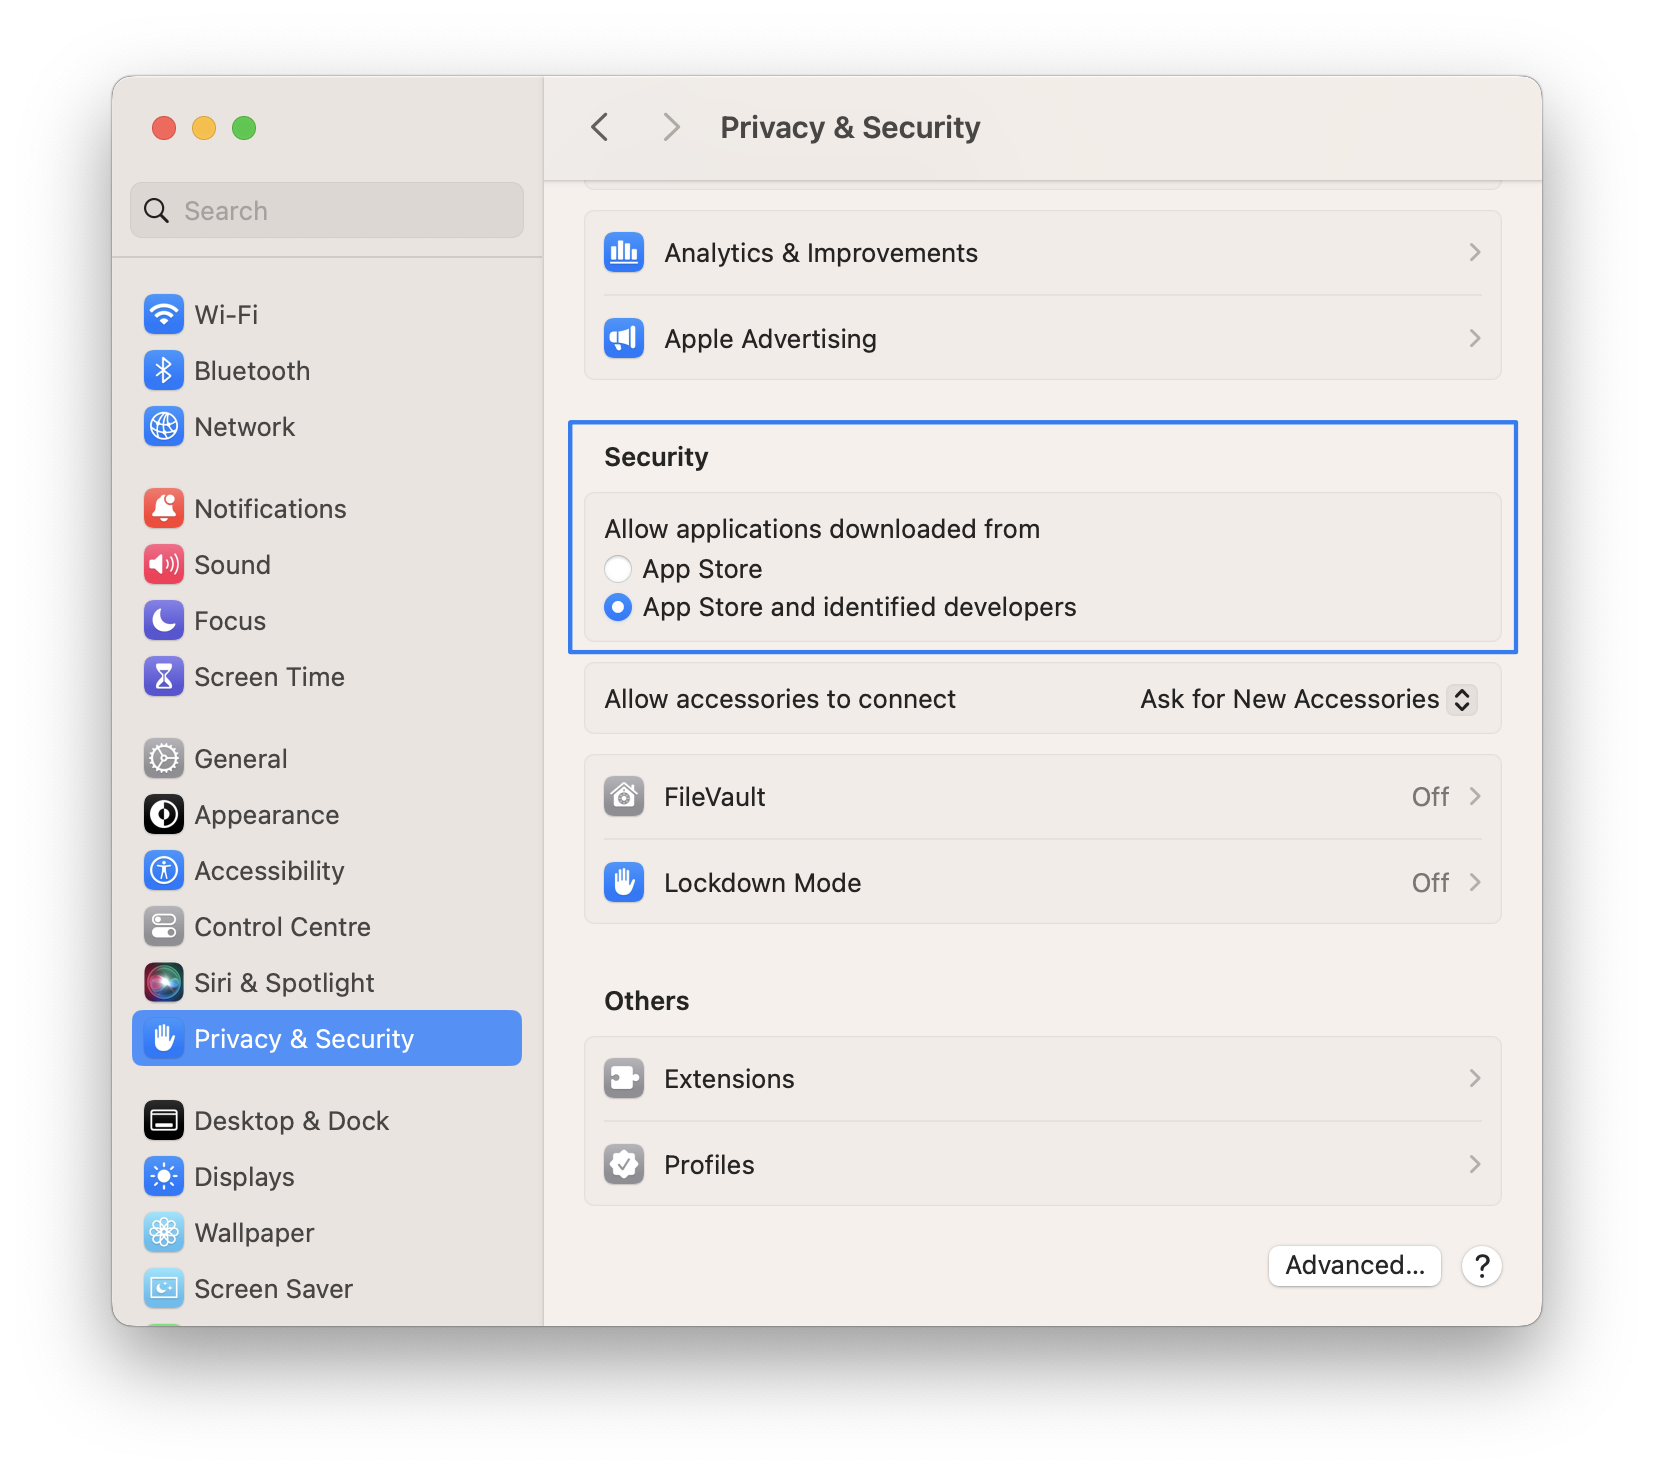Click the General gear icon
Image resolution: width=1654 pixels, height=1474 pixels.
coord(164,758)
